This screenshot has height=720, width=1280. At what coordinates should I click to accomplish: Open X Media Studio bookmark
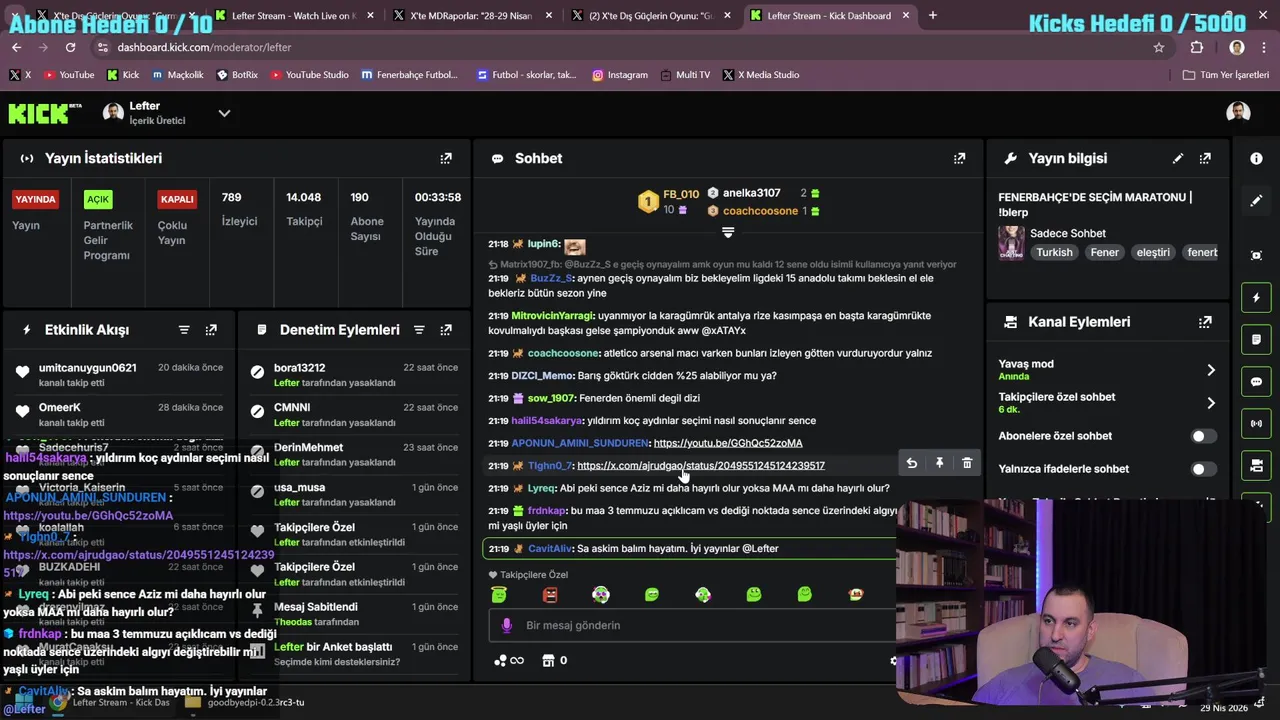point(760,75)
